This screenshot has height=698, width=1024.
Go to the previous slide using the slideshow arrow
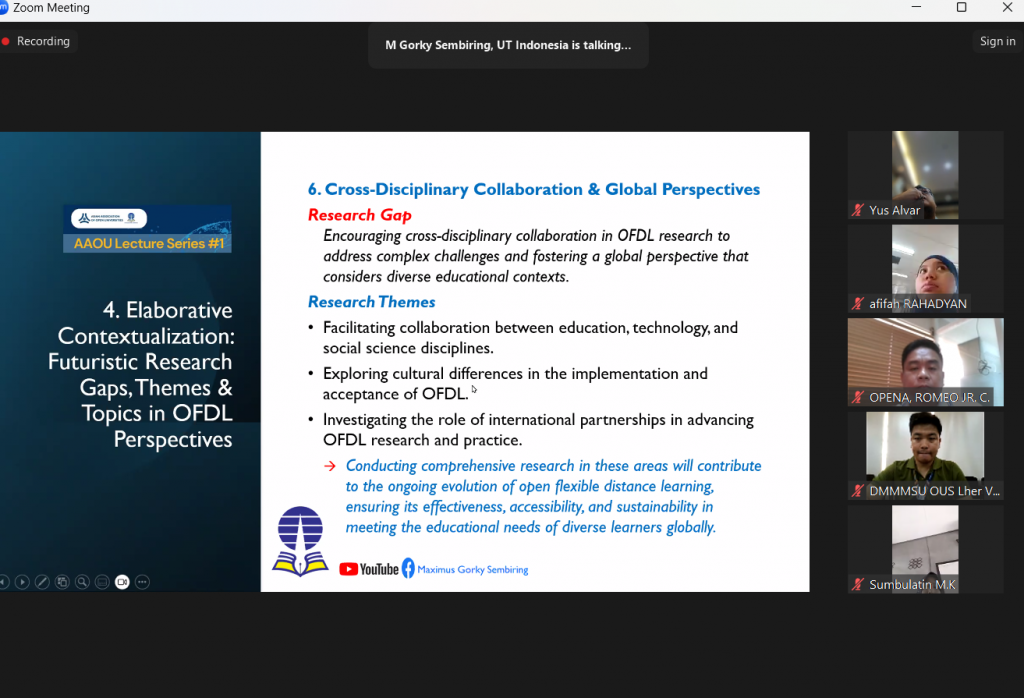coord(3,582)
